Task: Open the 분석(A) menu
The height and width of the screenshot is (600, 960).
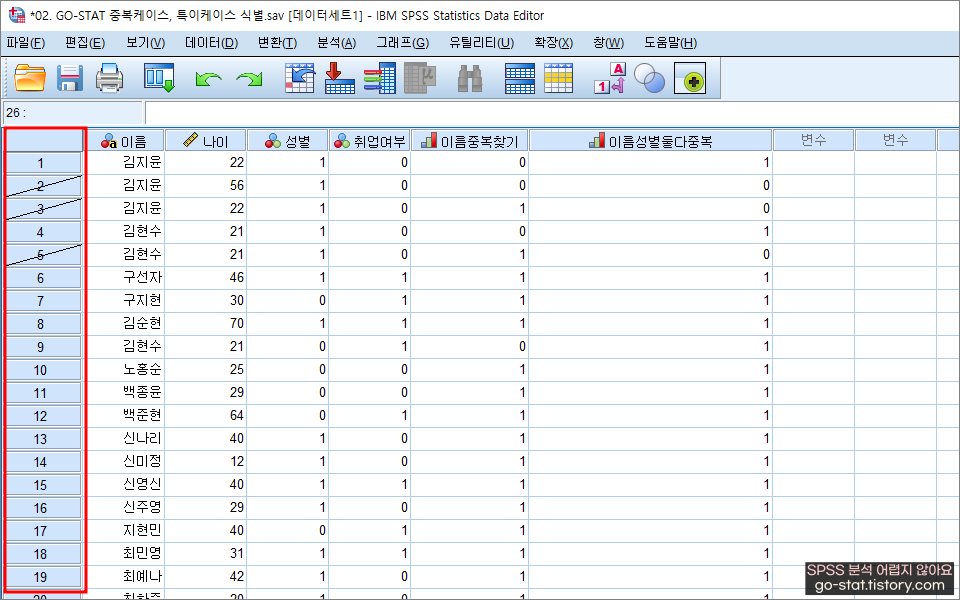Action: (337, 43)
